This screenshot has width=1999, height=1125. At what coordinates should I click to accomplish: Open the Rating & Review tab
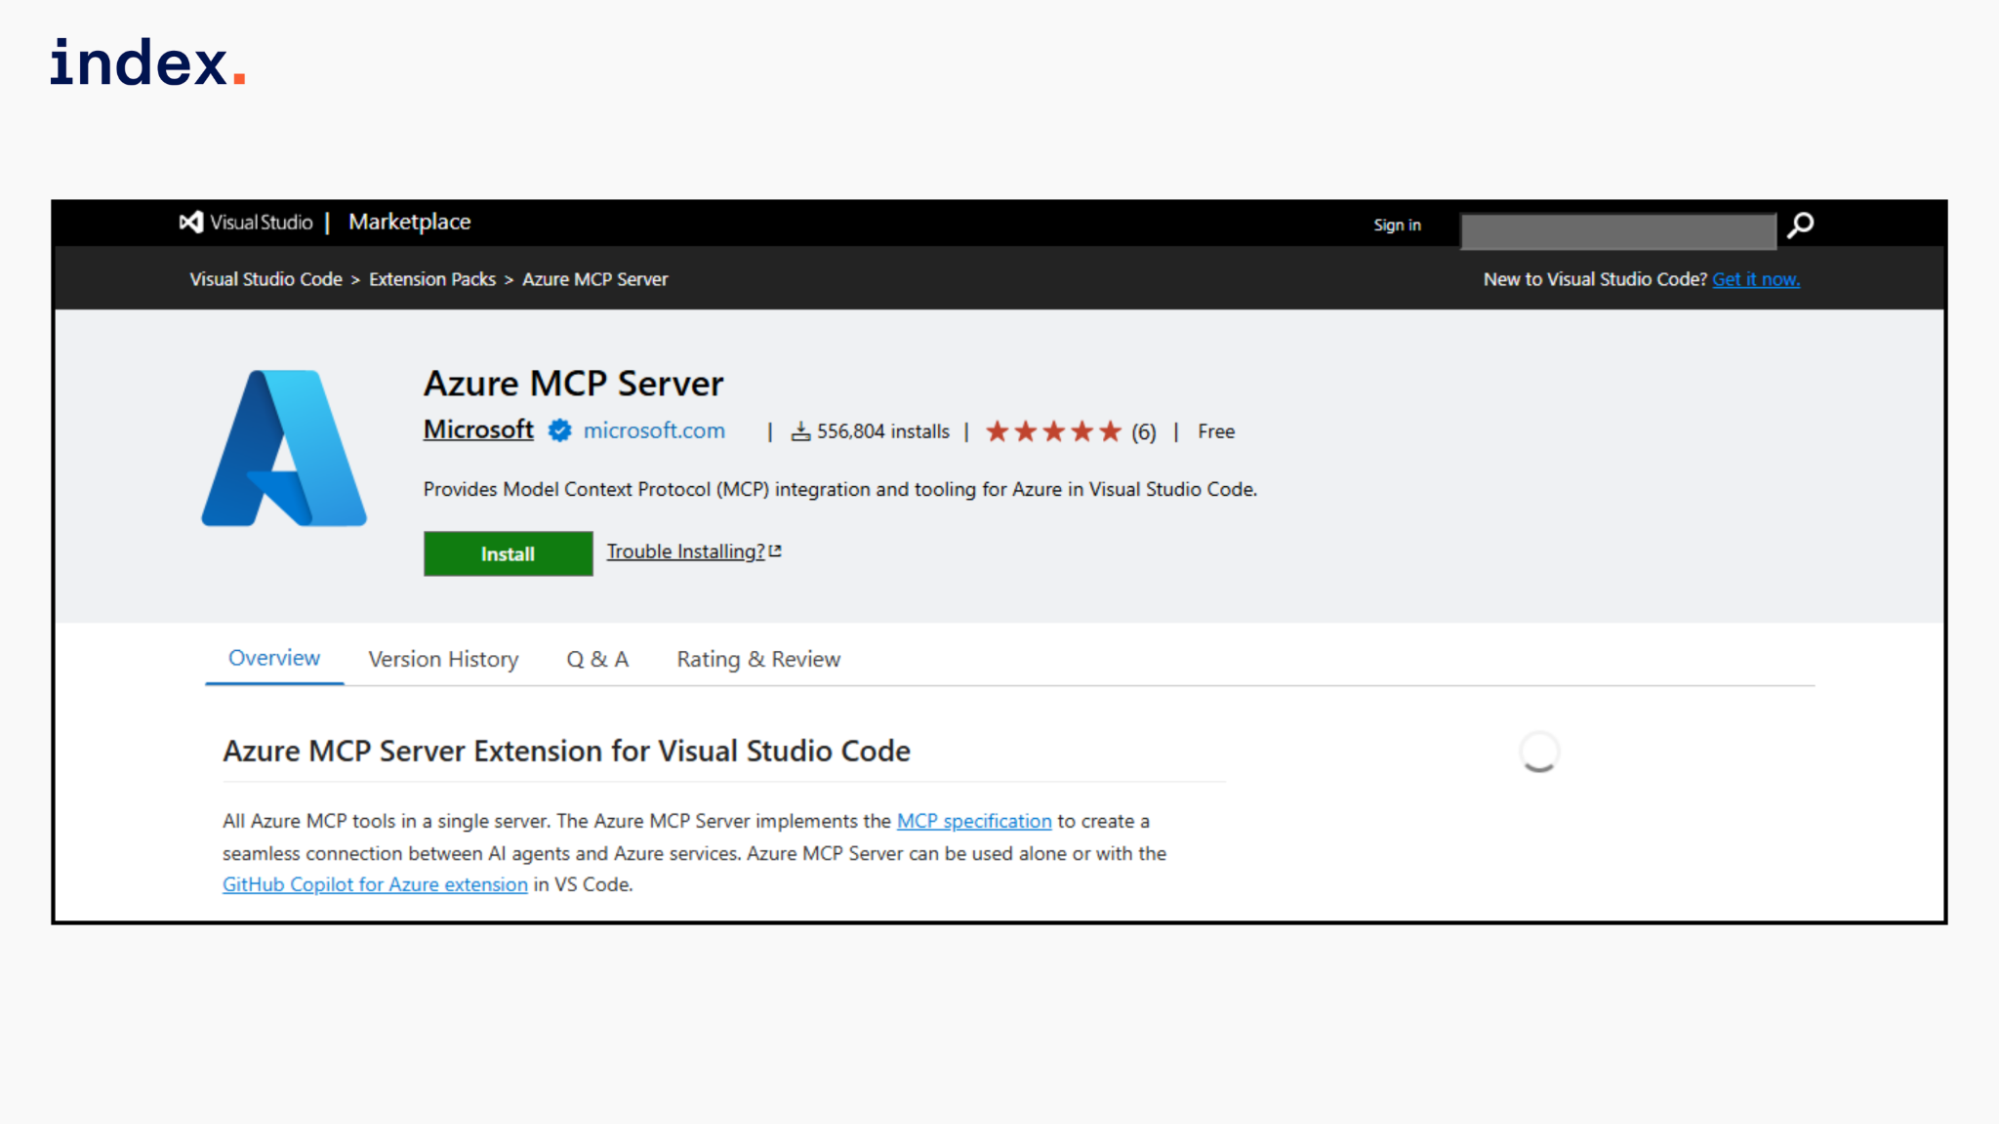coord(758,659)
